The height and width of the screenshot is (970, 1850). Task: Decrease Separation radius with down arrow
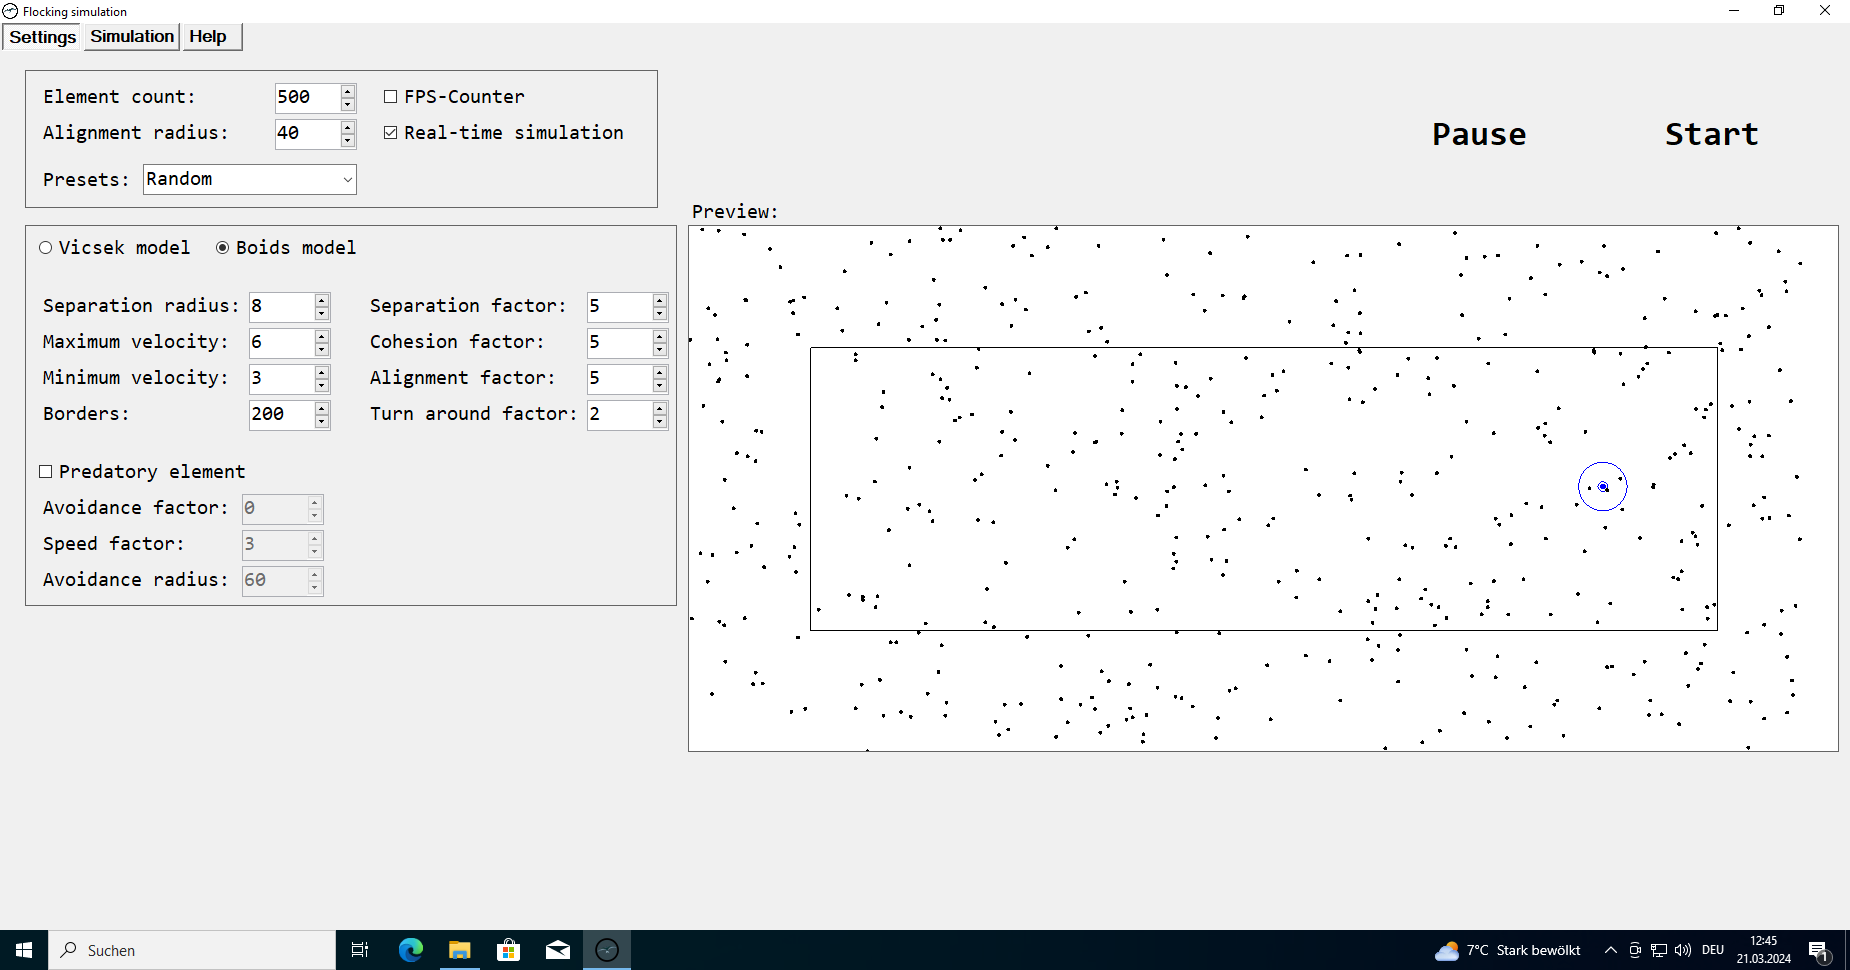[322, 314]
